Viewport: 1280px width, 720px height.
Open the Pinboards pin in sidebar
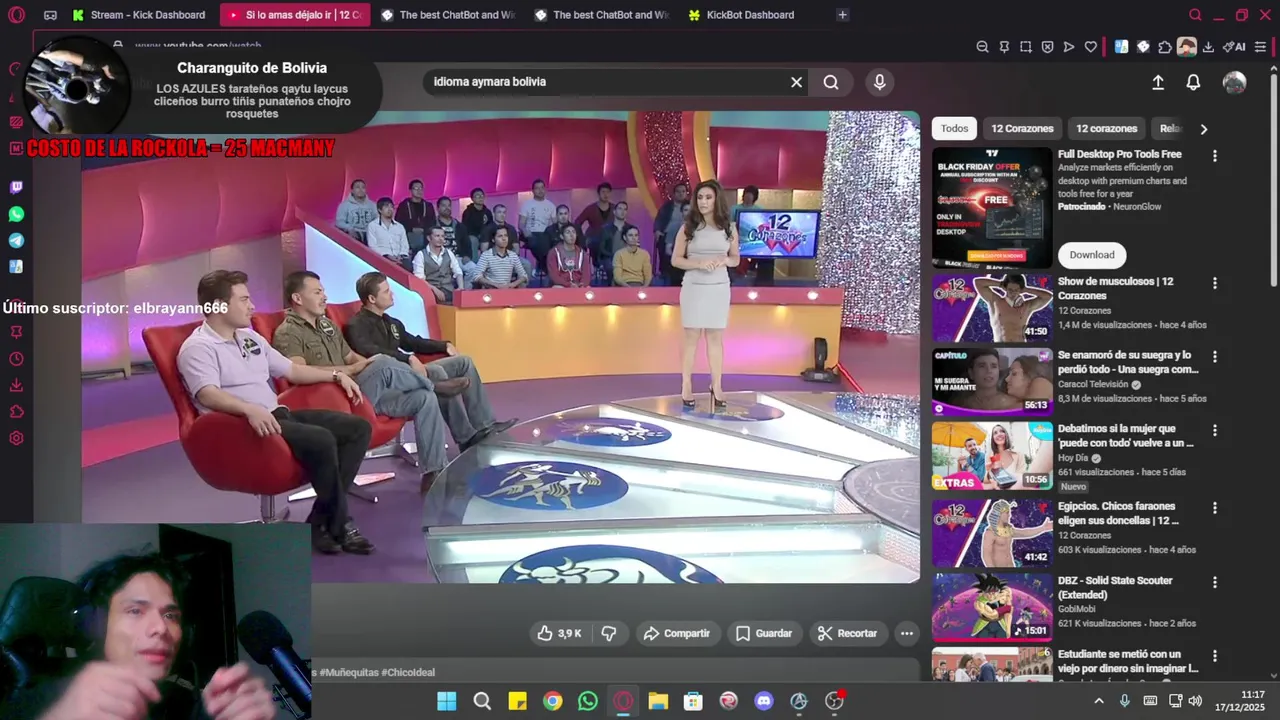(16, 332)
